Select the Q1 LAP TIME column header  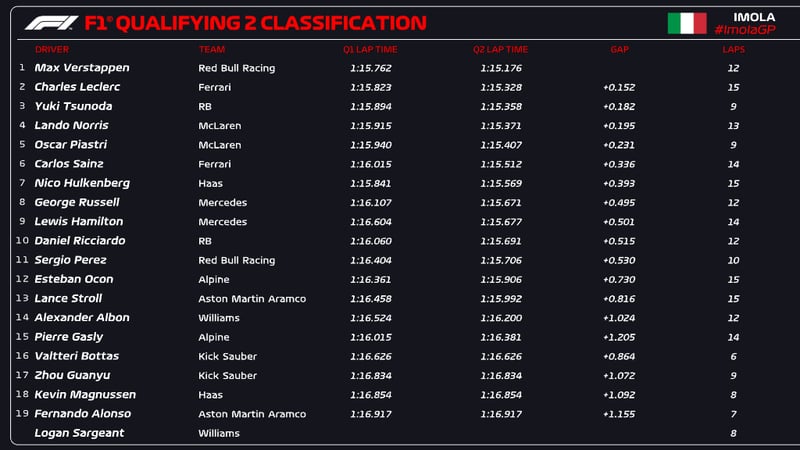coord(370,49)
